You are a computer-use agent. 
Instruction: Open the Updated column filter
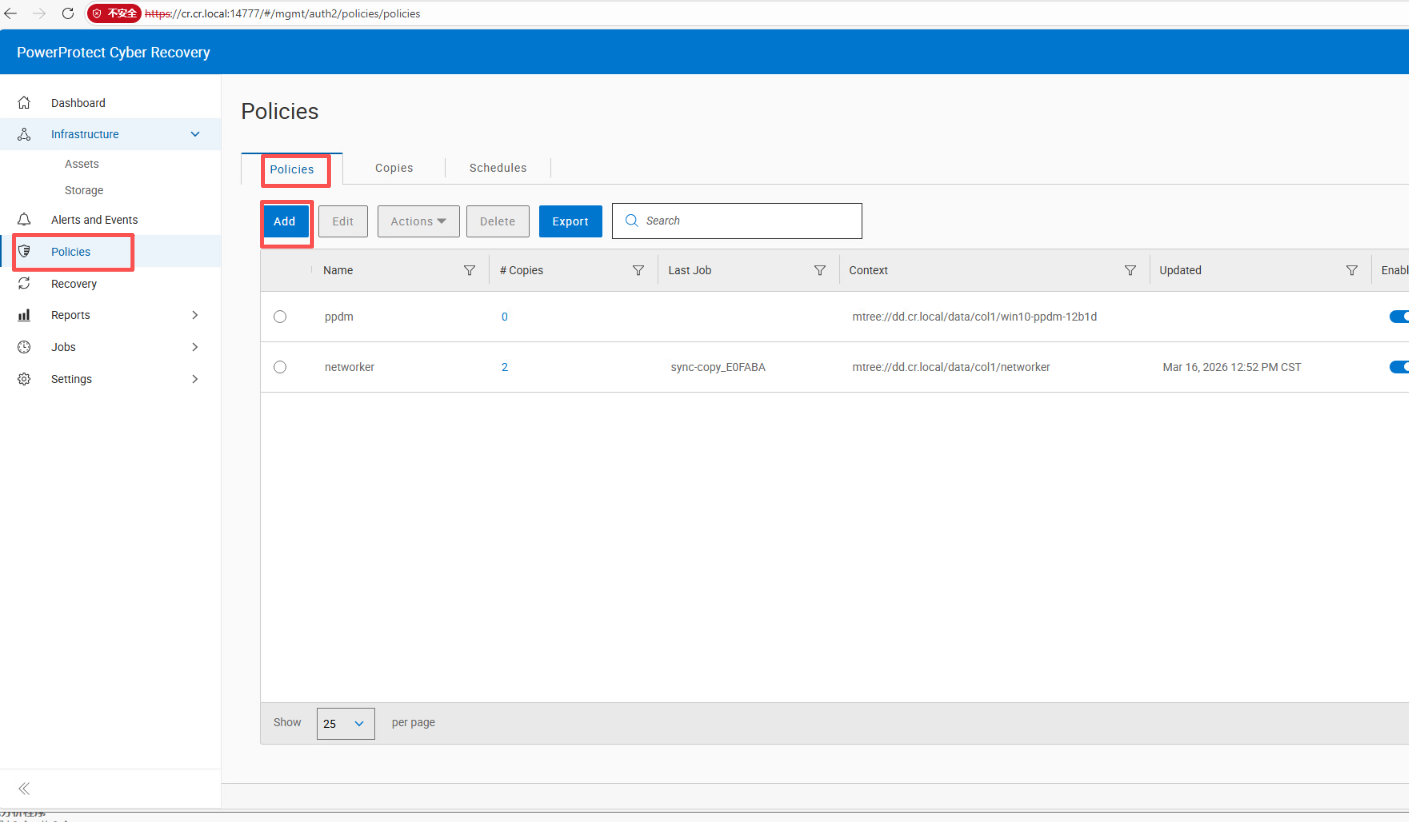pos(1352,270)
